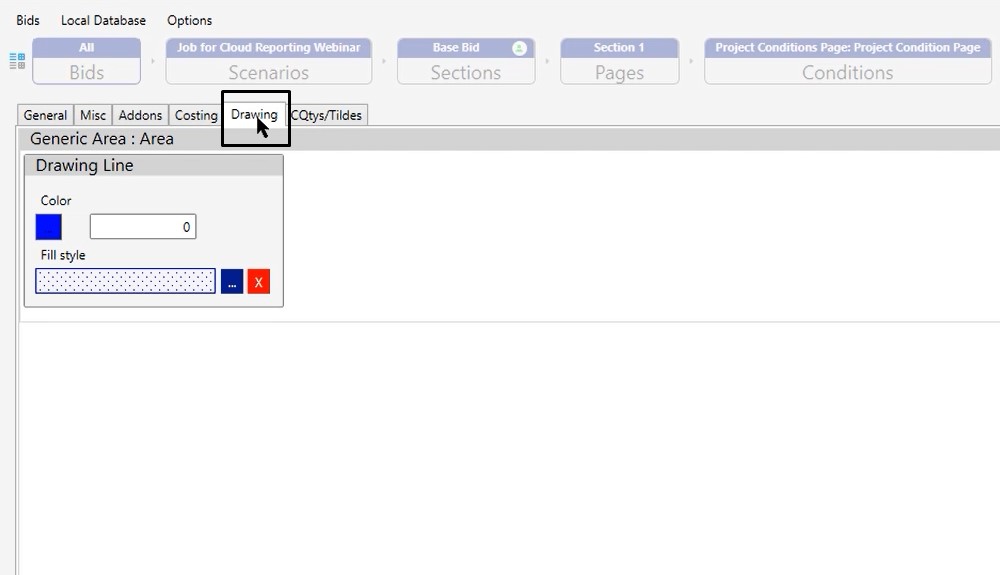1000x575 pixels.
Task: Click the Color numeric field showing 0
Action: 143,227
